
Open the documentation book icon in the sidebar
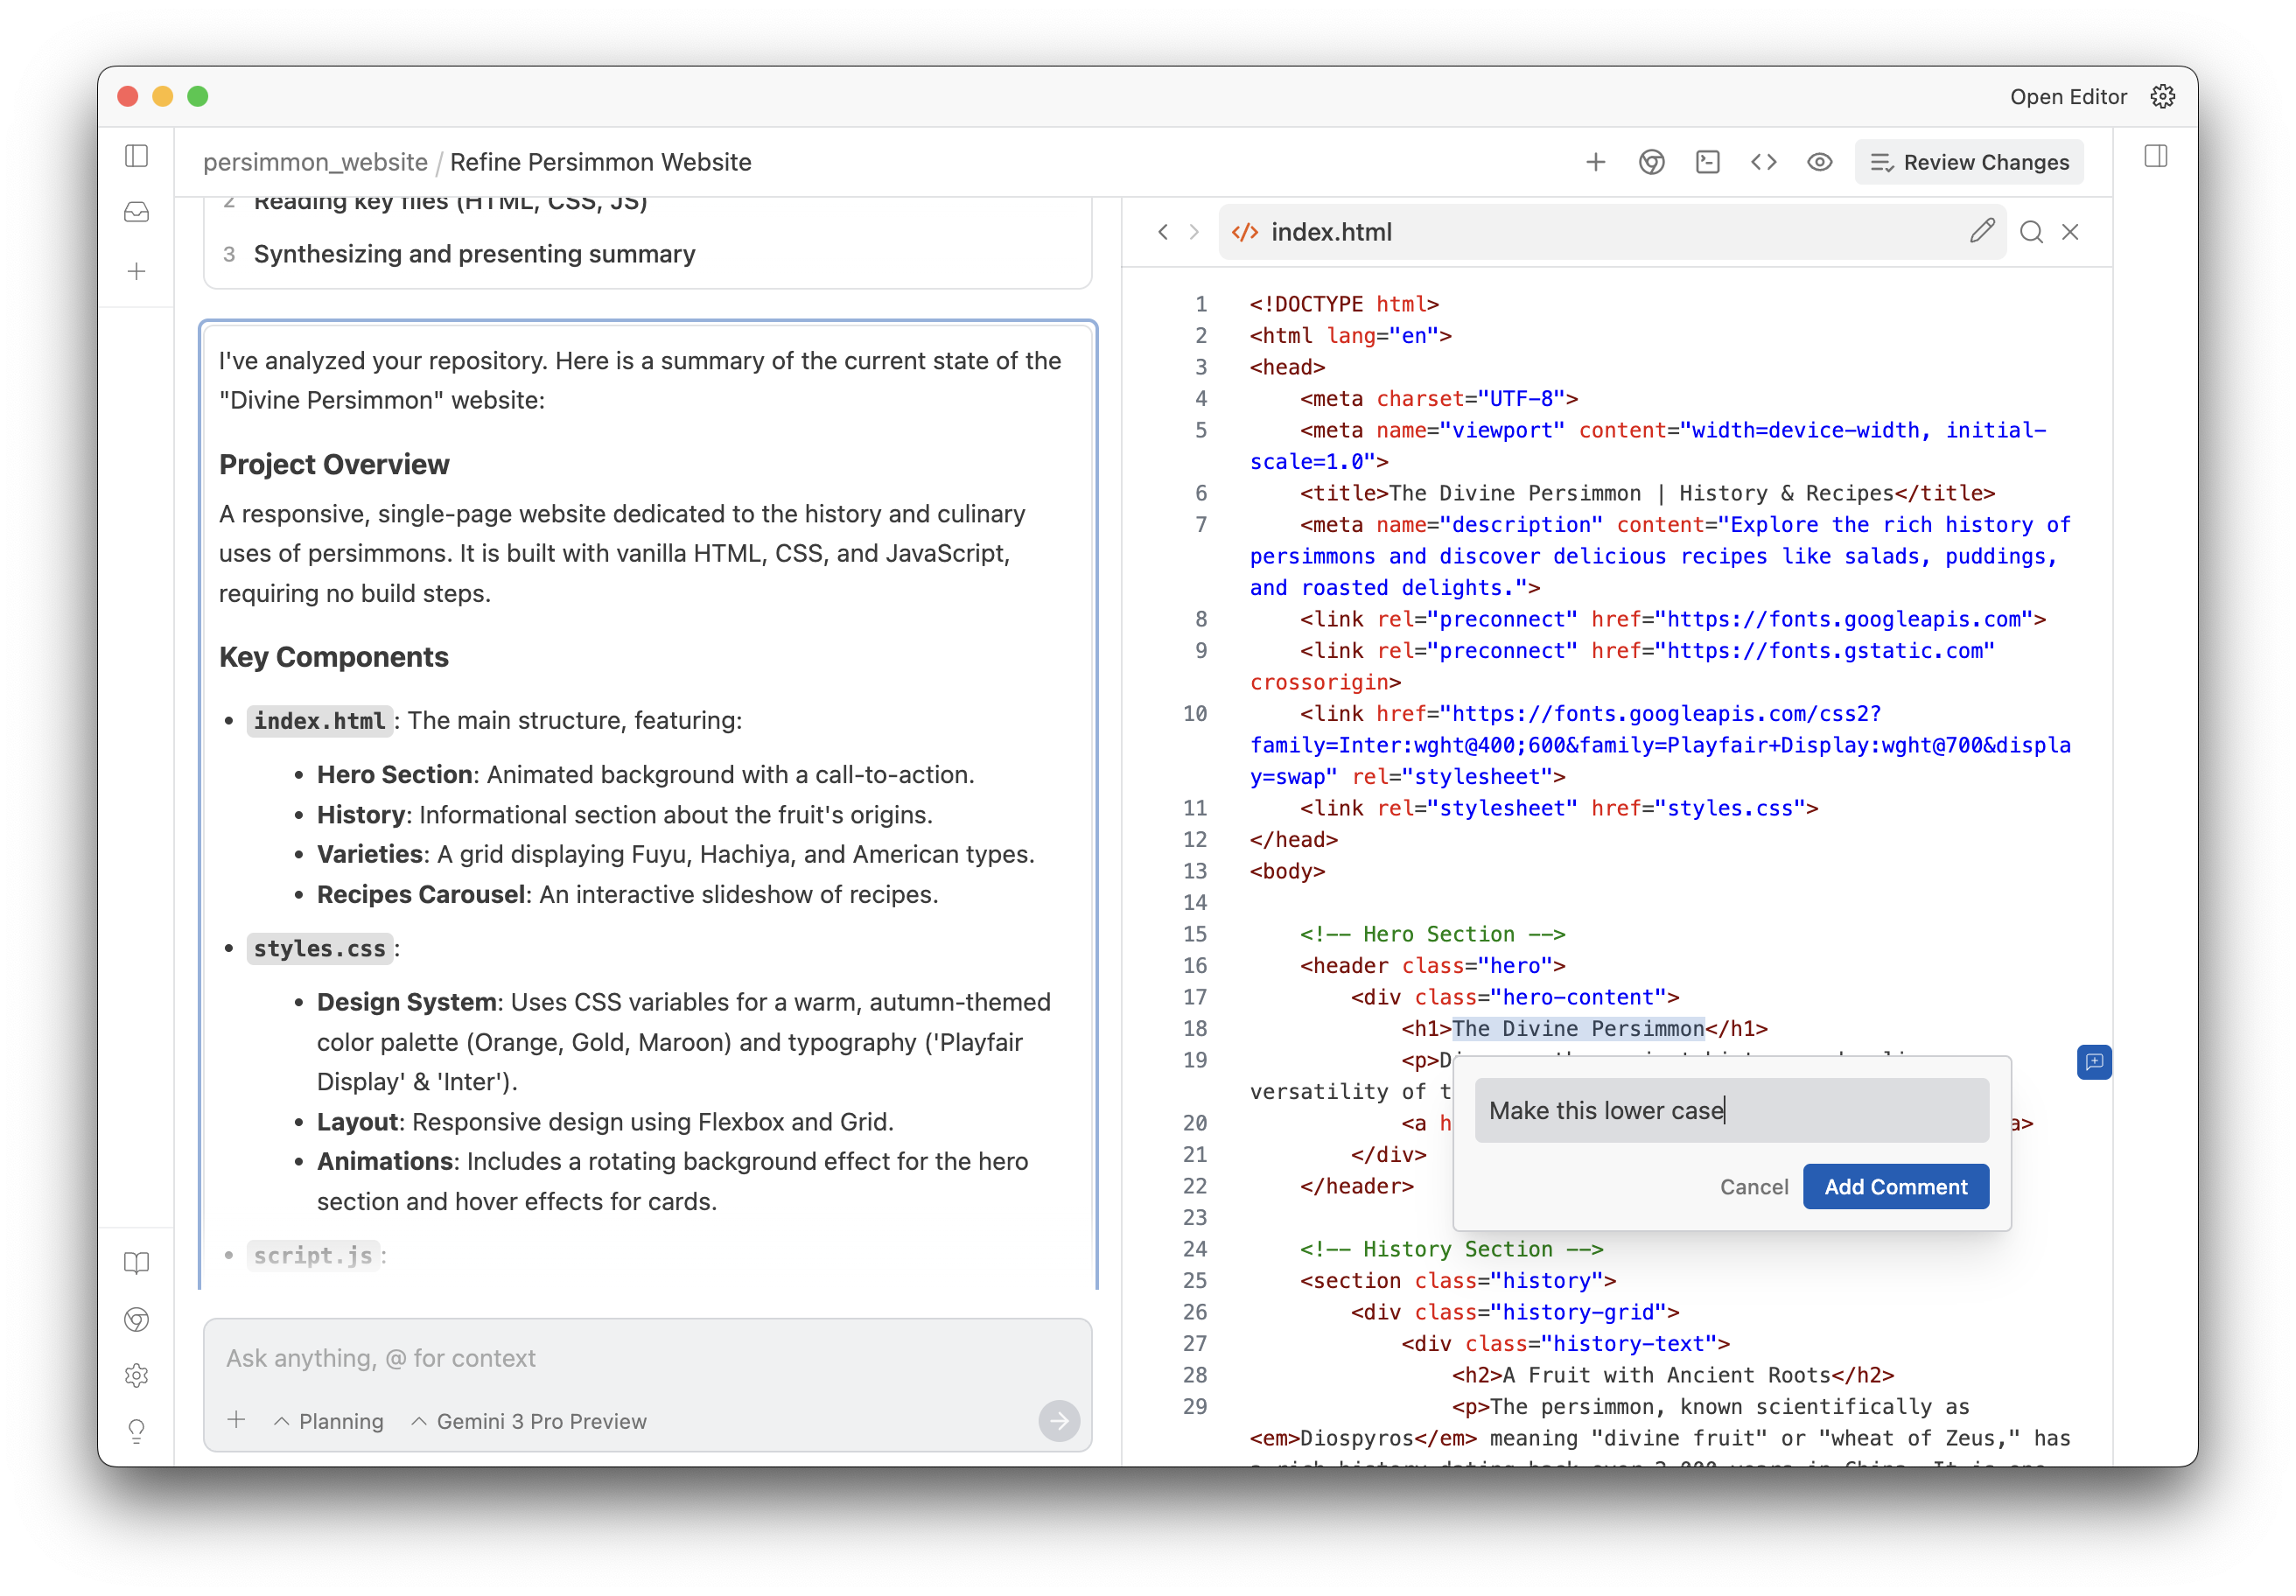pyautogui.click(x=137, y=1263)
